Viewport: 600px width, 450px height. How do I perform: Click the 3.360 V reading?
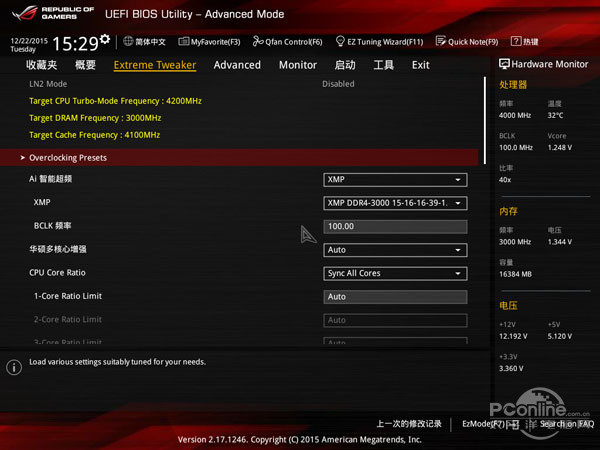click(x=511, y=368)
